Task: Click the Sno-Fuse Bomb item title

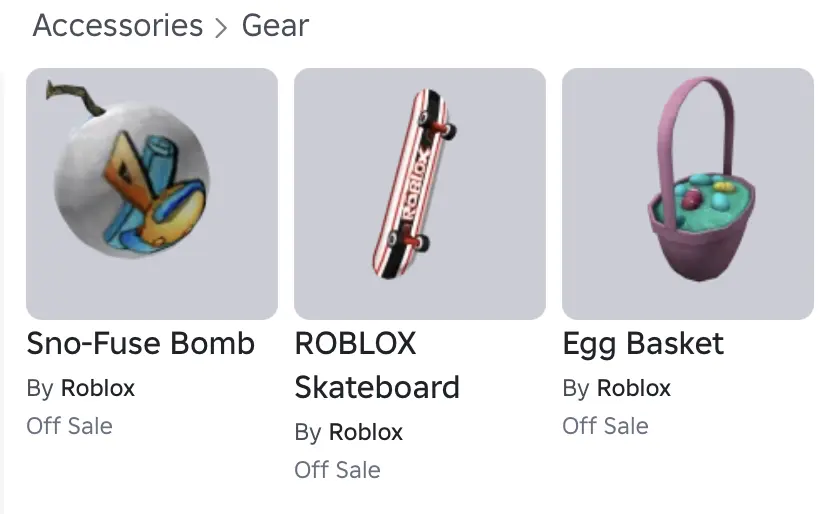Action: tap(141, 344)
